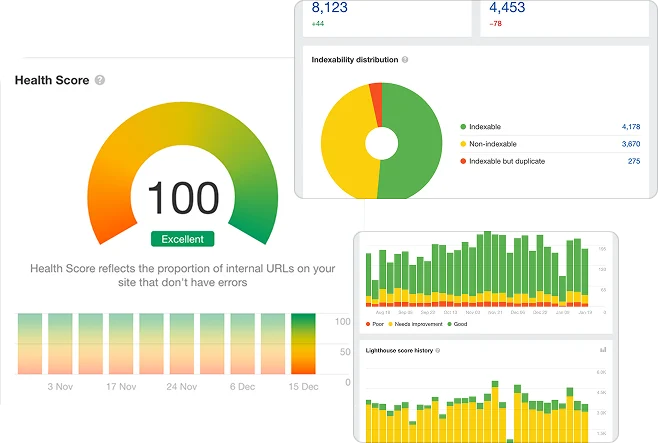
Task: Select the health score bar above 24 Nov
Action: (x=182, y=343)
